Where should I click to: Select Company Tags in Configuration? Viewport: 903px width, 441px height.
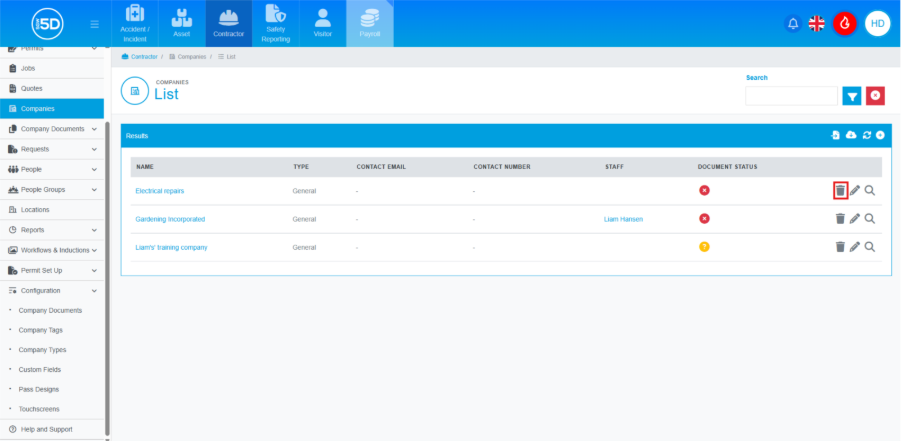click(41, 330)
